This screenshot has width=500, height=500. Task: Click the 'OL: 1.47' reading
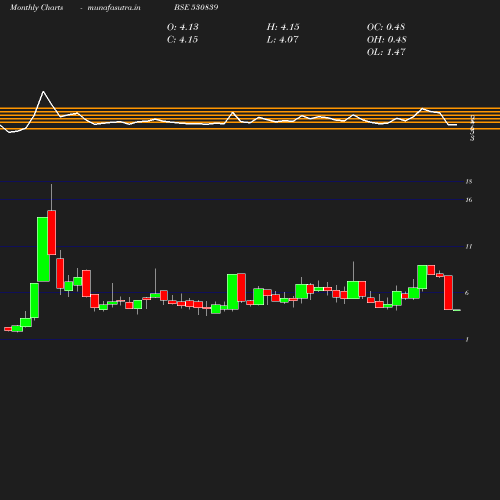pyautogui.click(x=386, y=52)
